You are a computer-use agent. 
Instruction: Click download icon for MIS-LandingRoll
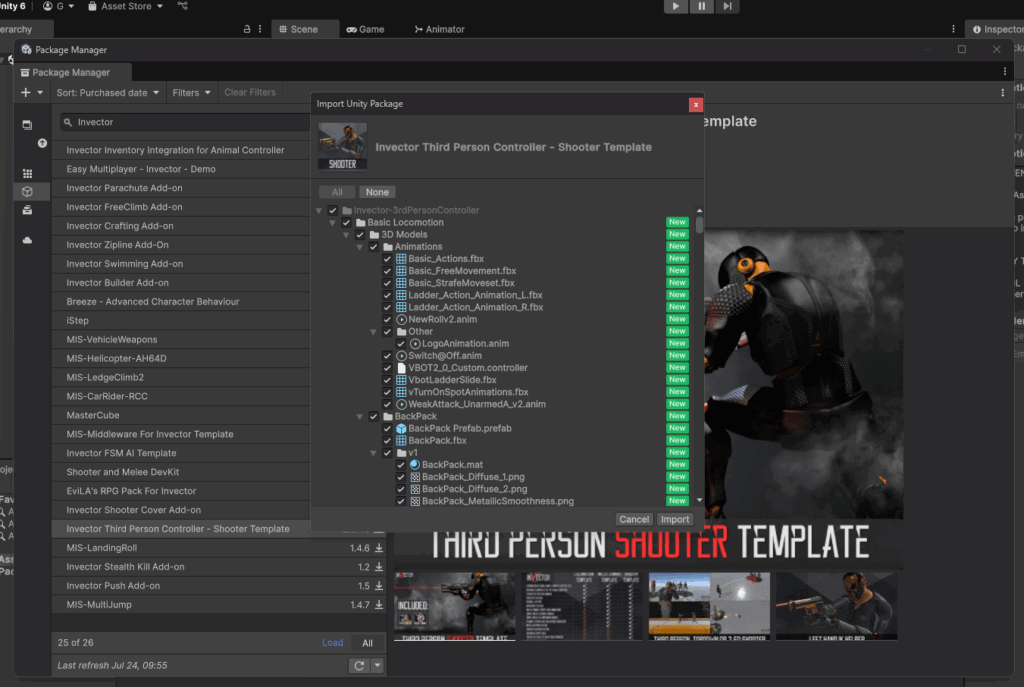tap(379, 548)
